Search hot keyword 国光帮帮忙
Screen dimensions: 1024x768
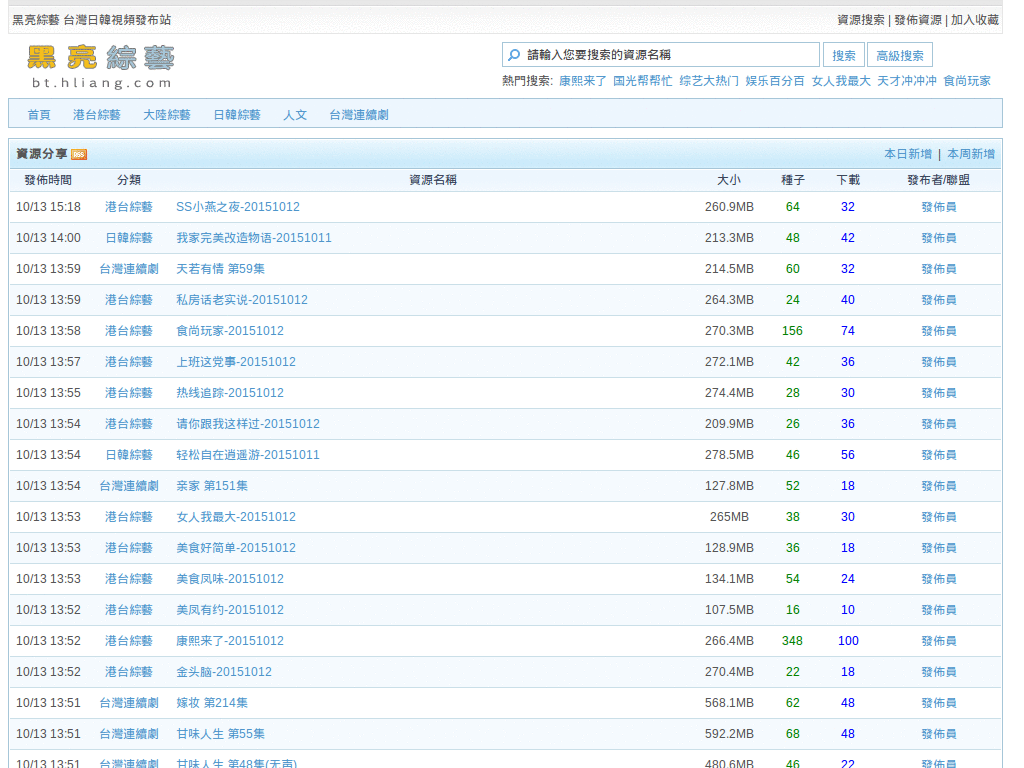click(x=643, y=81)
